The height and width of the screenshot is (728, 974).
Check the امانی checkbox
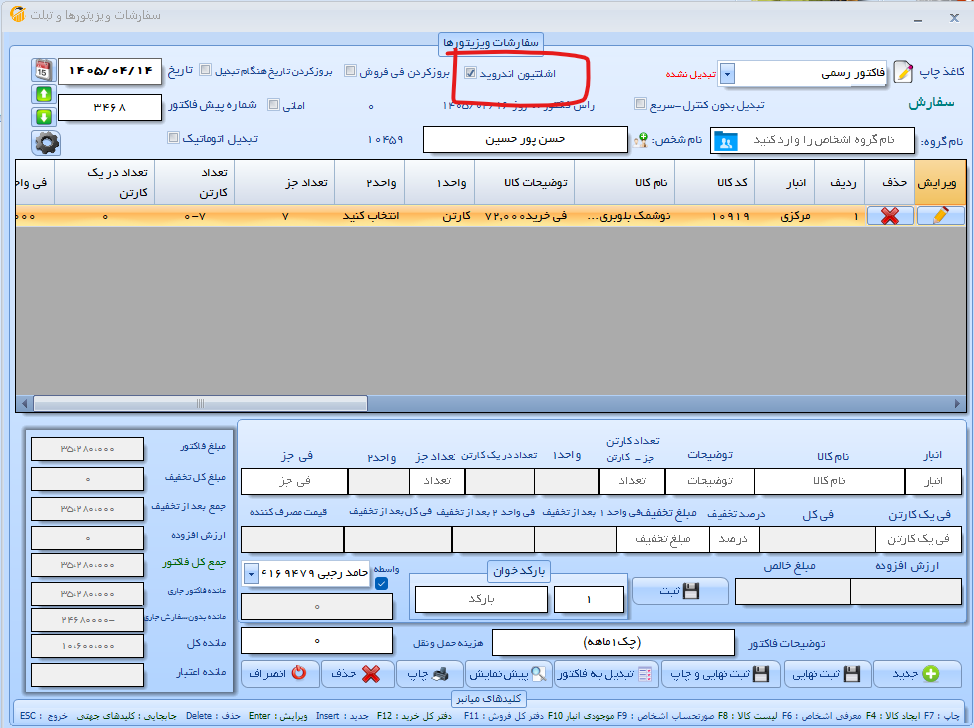click(x=273, y=104)
